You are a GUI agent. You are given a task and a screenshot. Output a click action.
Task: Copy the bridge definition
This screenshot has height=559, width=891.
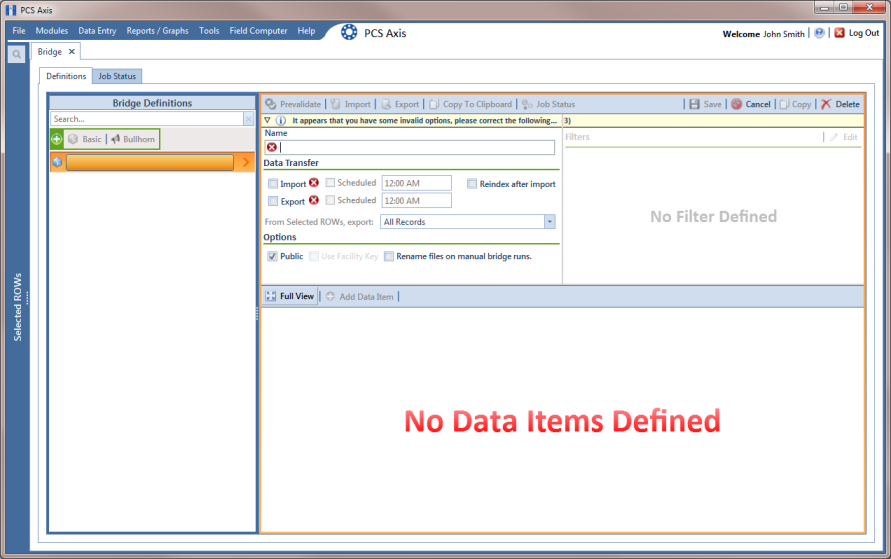pos(796,104)
